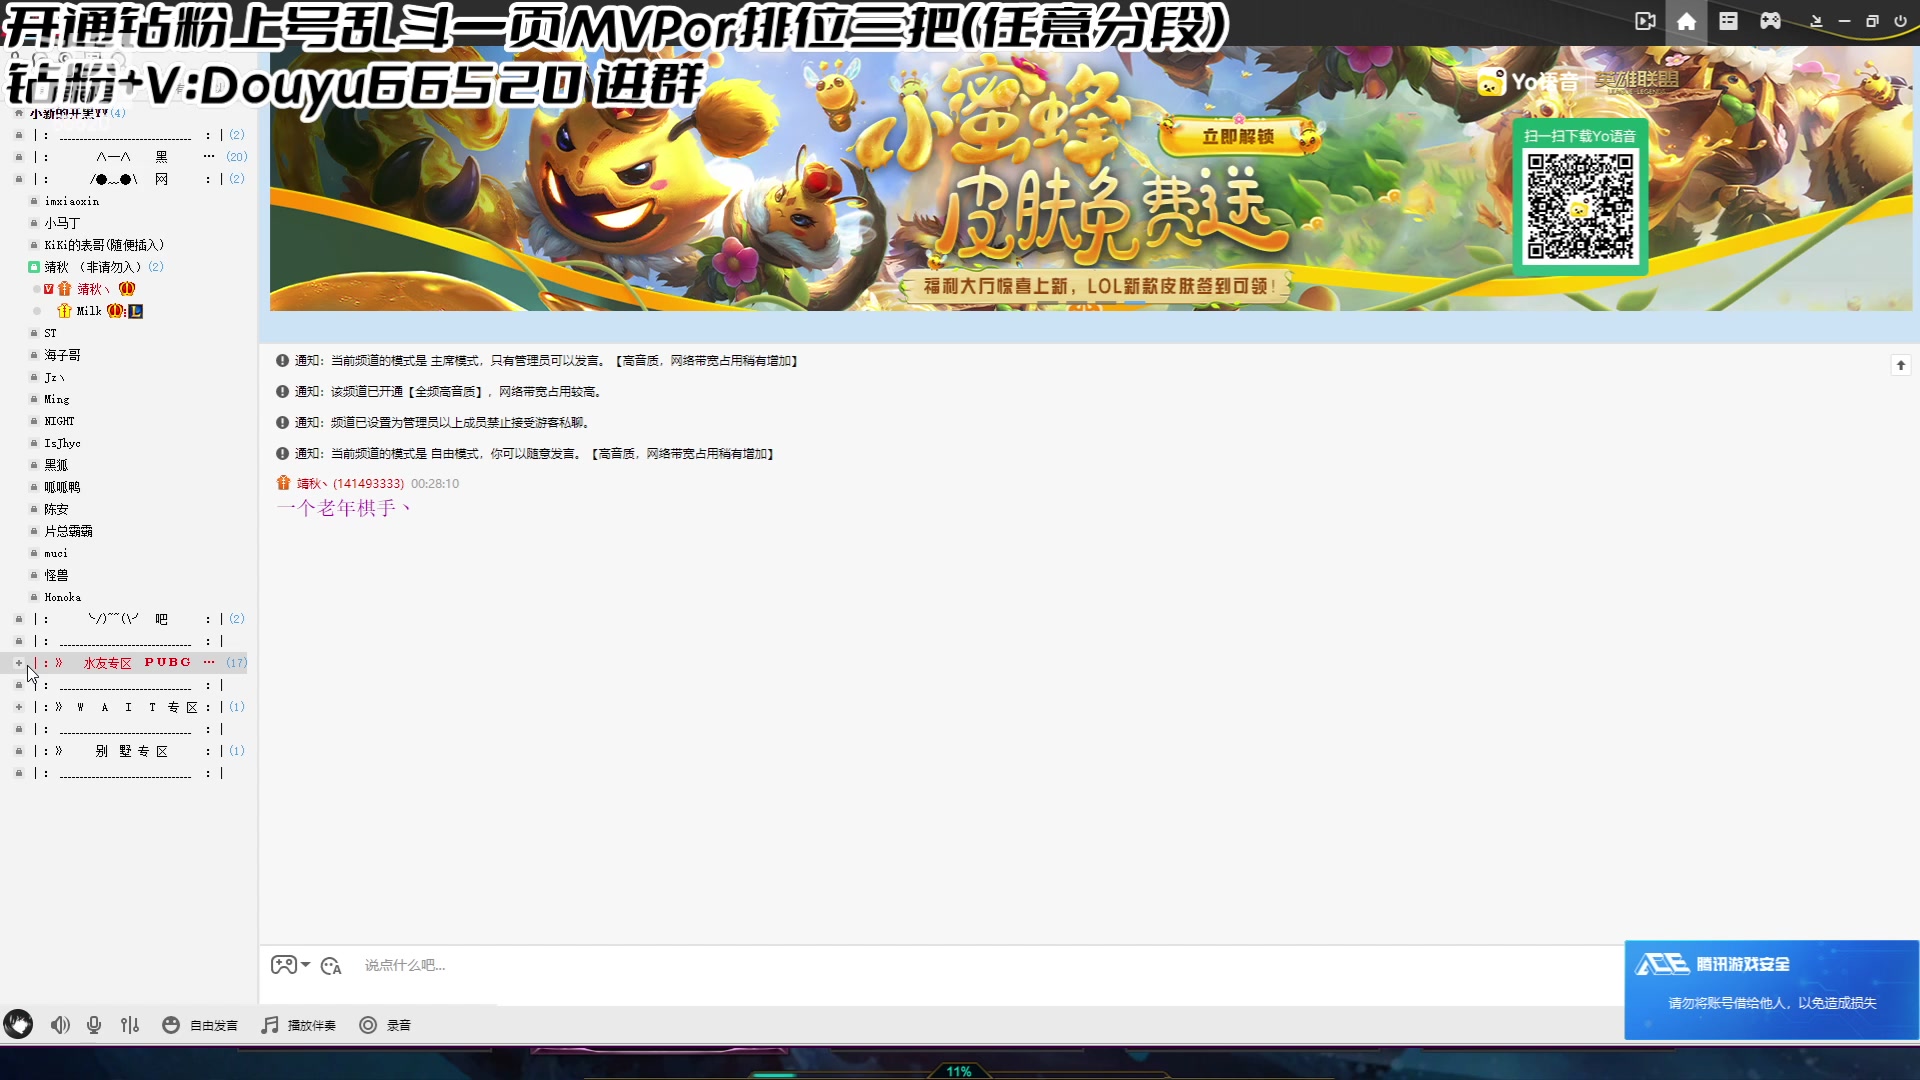Click the user avatar in the bottom-left corner
Image resolution: width=1920 pixels, height=1080 pixels.
point(18,1024)
